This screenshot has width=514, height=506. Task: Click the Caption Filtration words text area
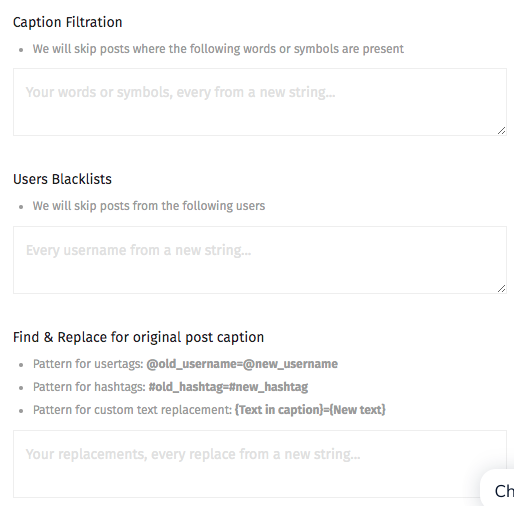click(260, 102)
